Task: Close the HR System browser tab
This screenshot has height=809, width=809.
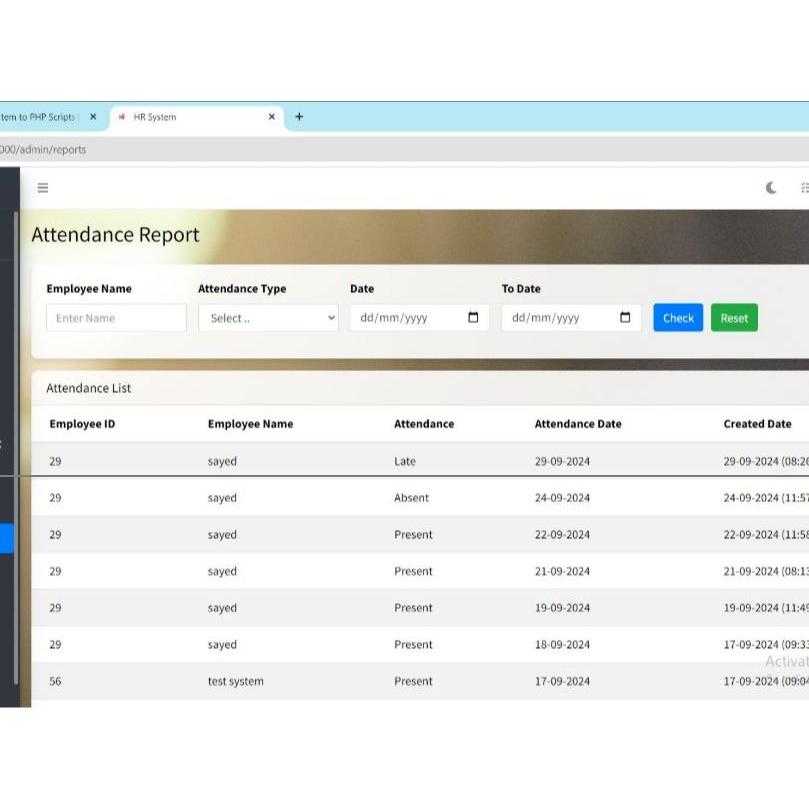Action: [x=271, y=117]
